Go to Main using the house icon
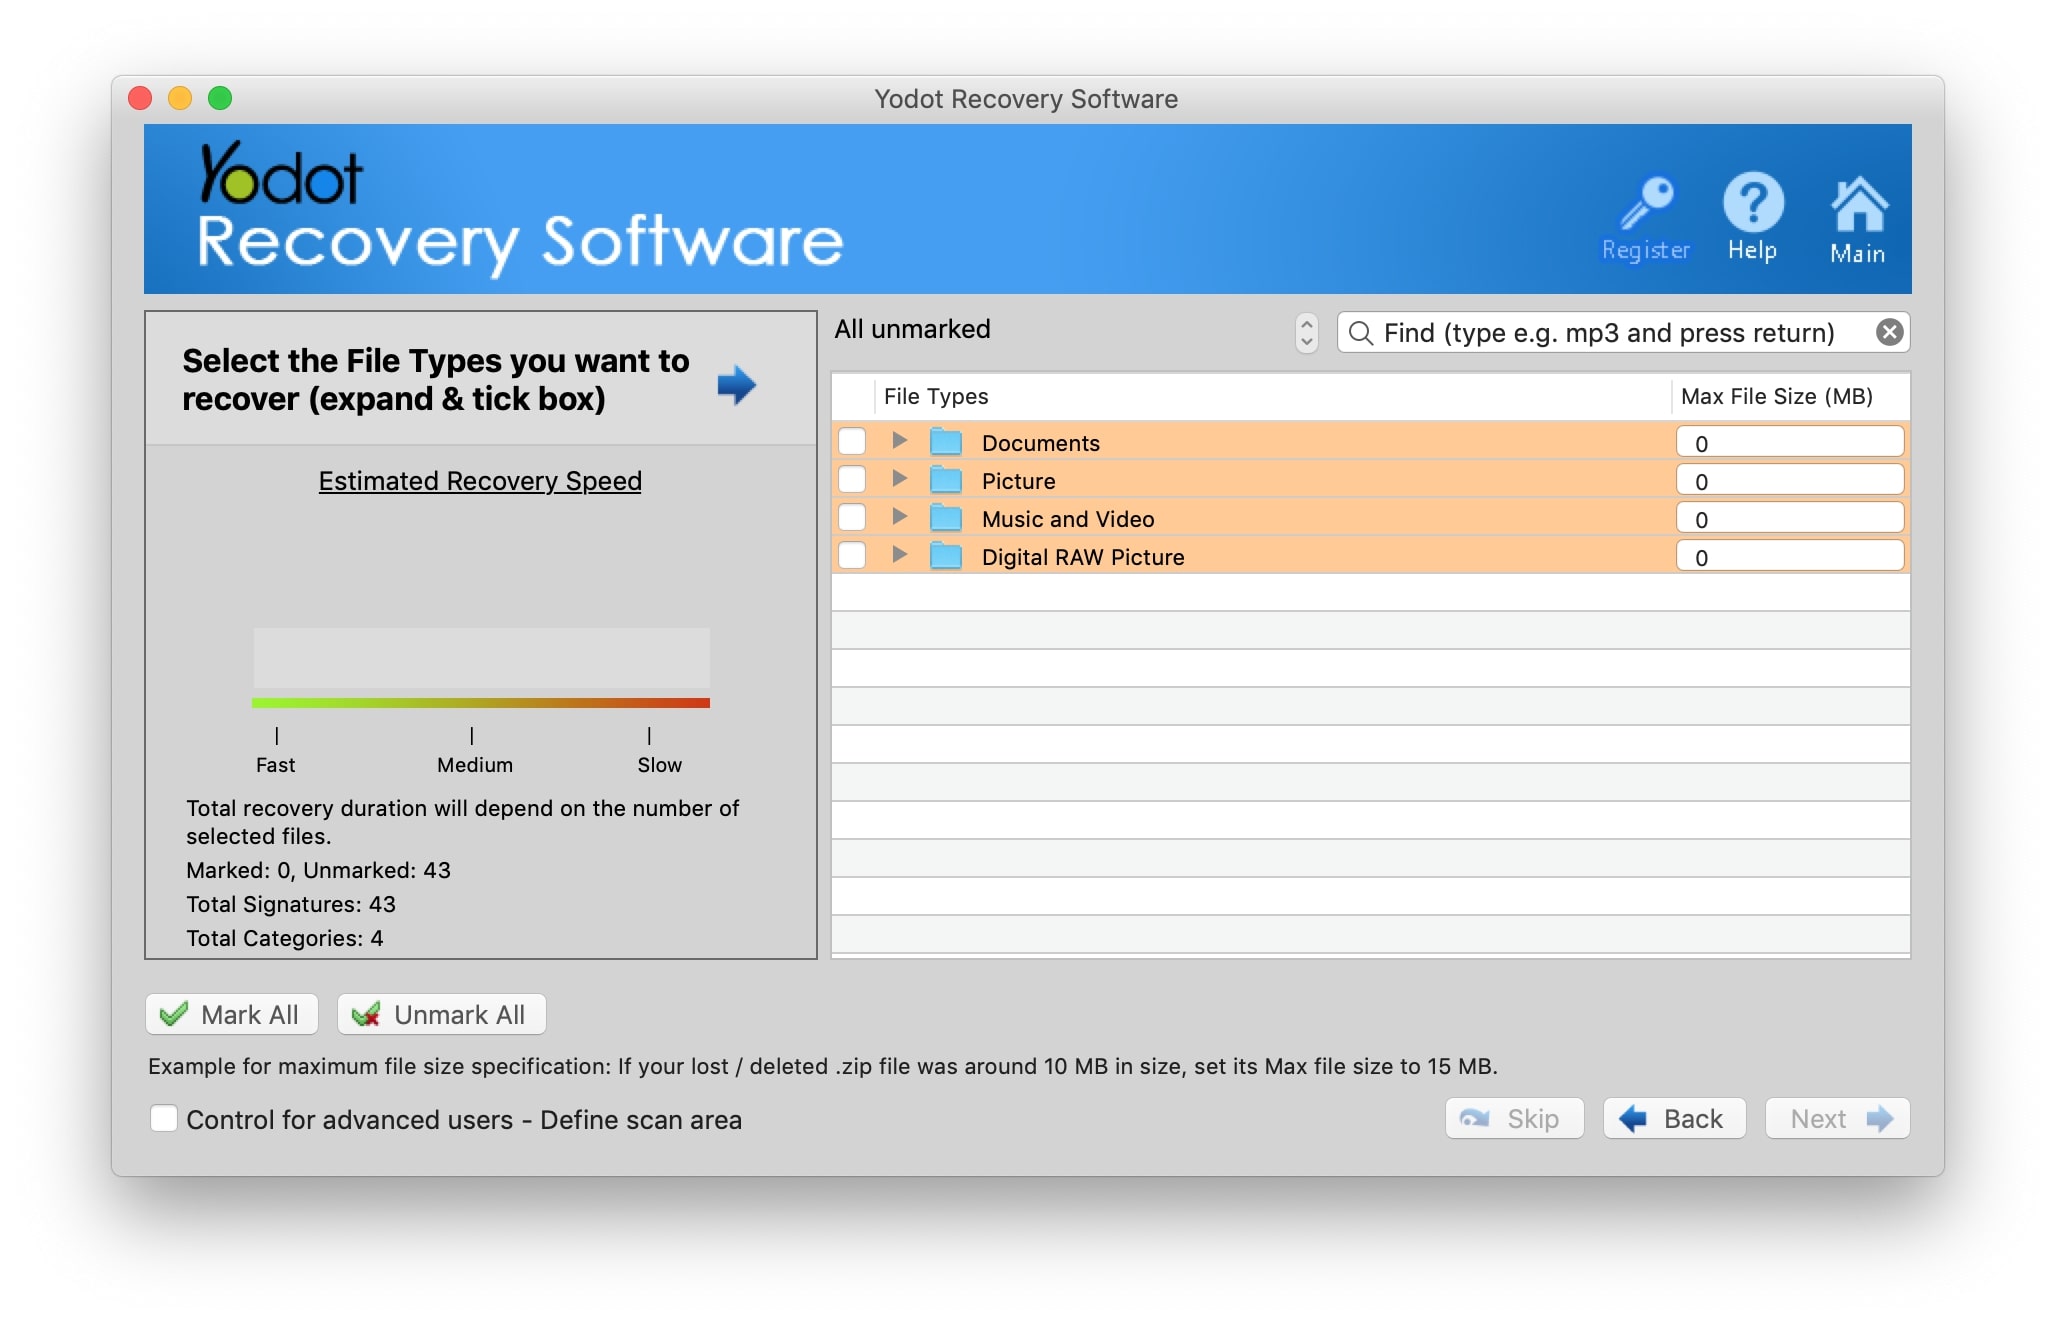This screenshot has width=2056, height=1324. 1858,204
